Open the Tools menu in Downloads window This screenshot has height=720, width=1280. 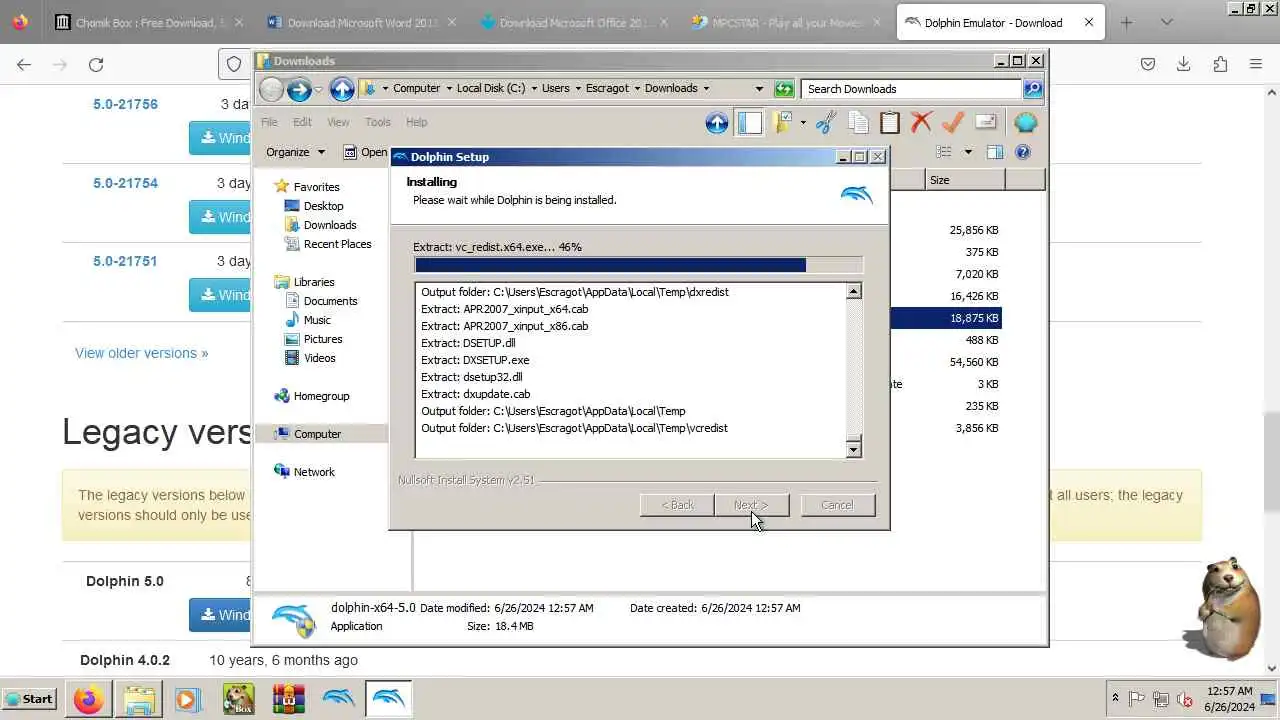coord(378,122)
